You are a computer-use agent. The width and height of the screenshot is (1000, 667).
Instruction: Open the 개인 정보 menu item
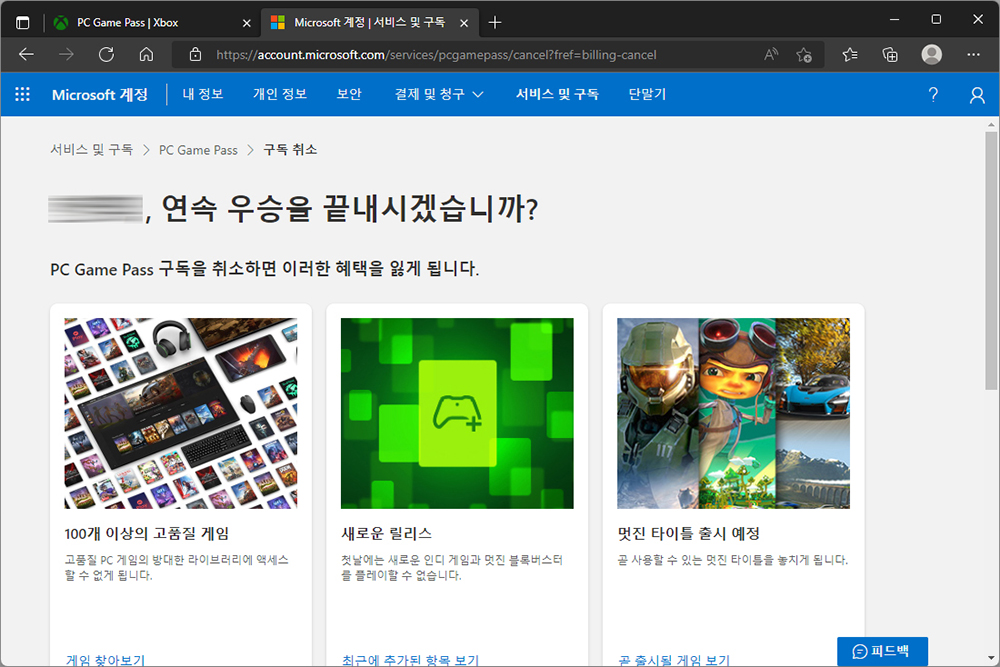[x=280, y=94]
